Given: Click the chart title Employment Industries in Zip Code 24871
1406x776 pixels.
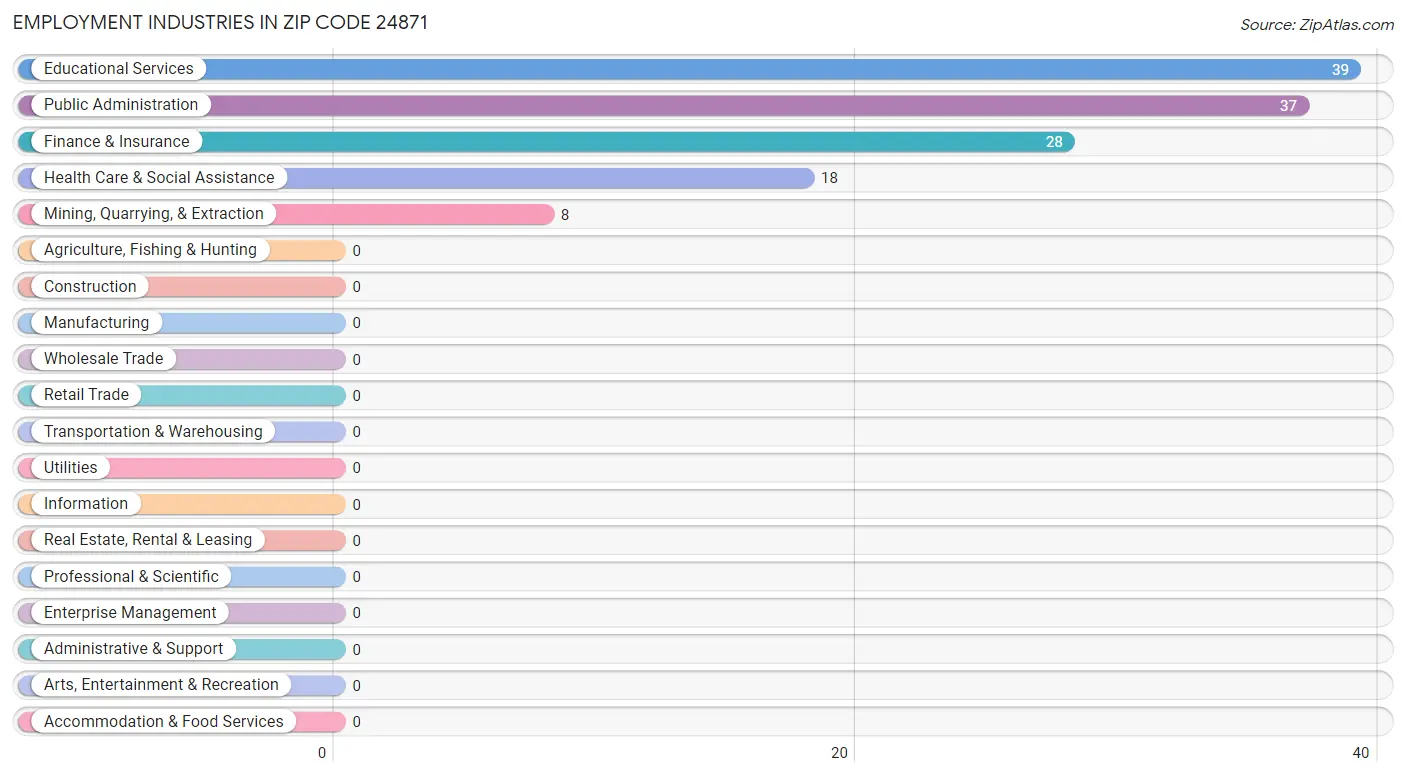Looking at the screenshot, I should 221,23.
